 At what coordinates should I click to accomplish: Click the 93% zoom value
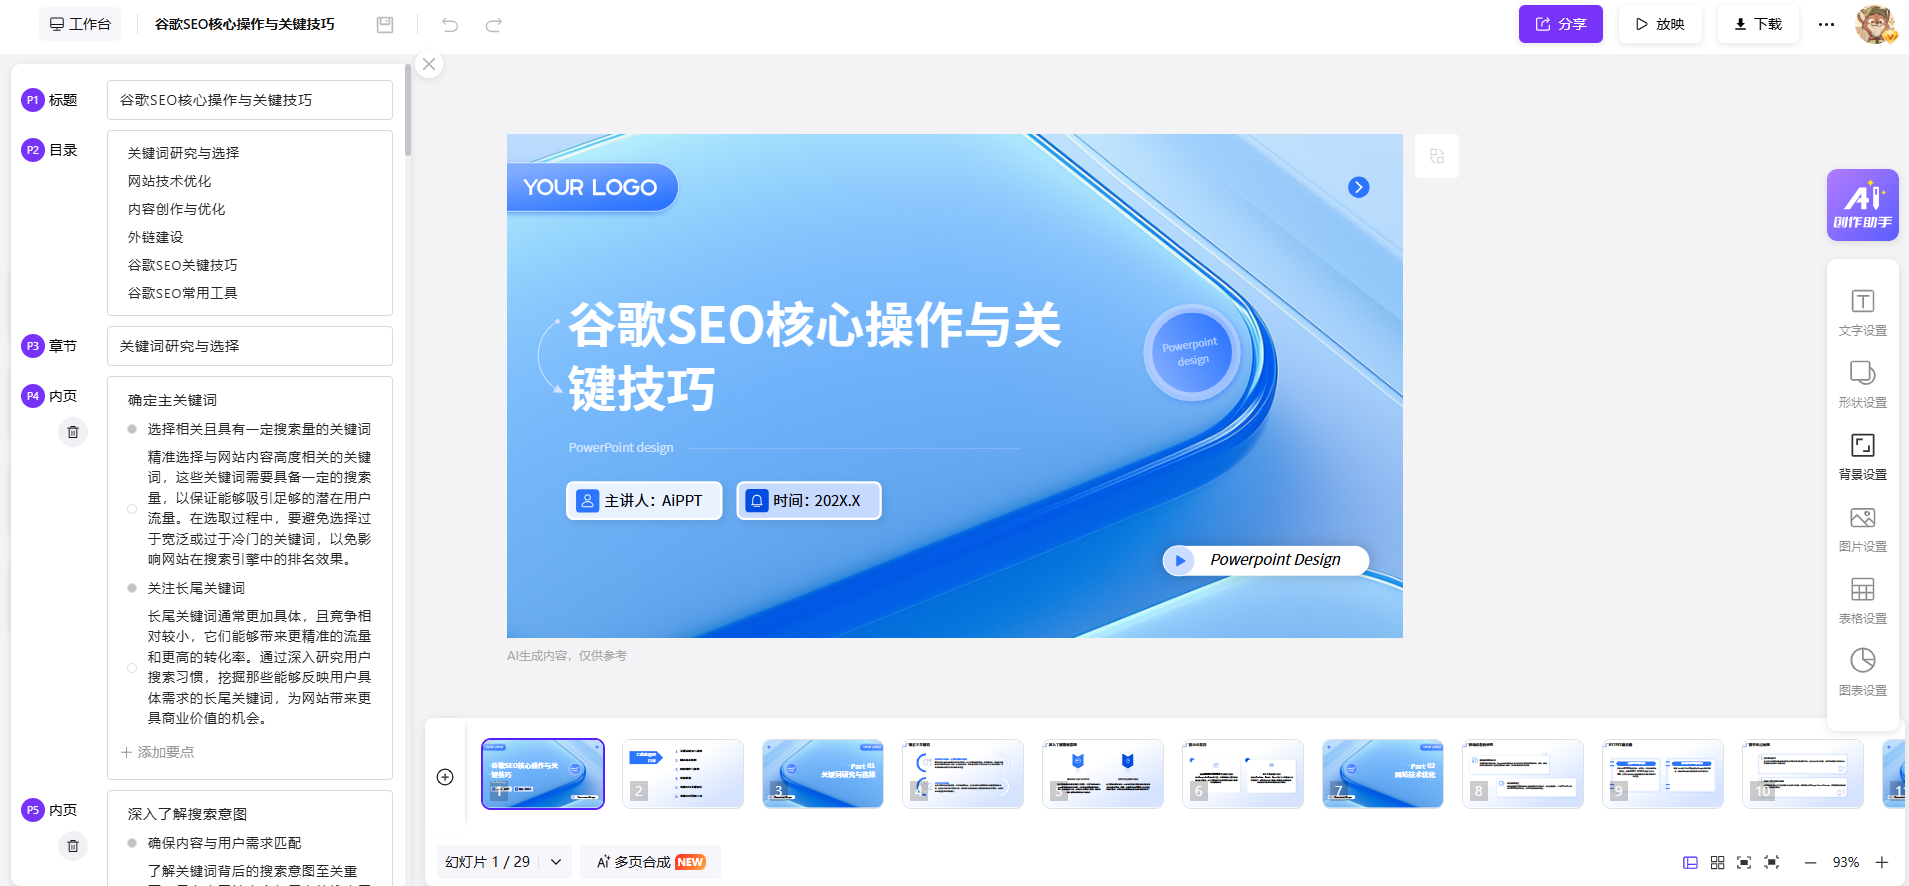point(1846,862)
